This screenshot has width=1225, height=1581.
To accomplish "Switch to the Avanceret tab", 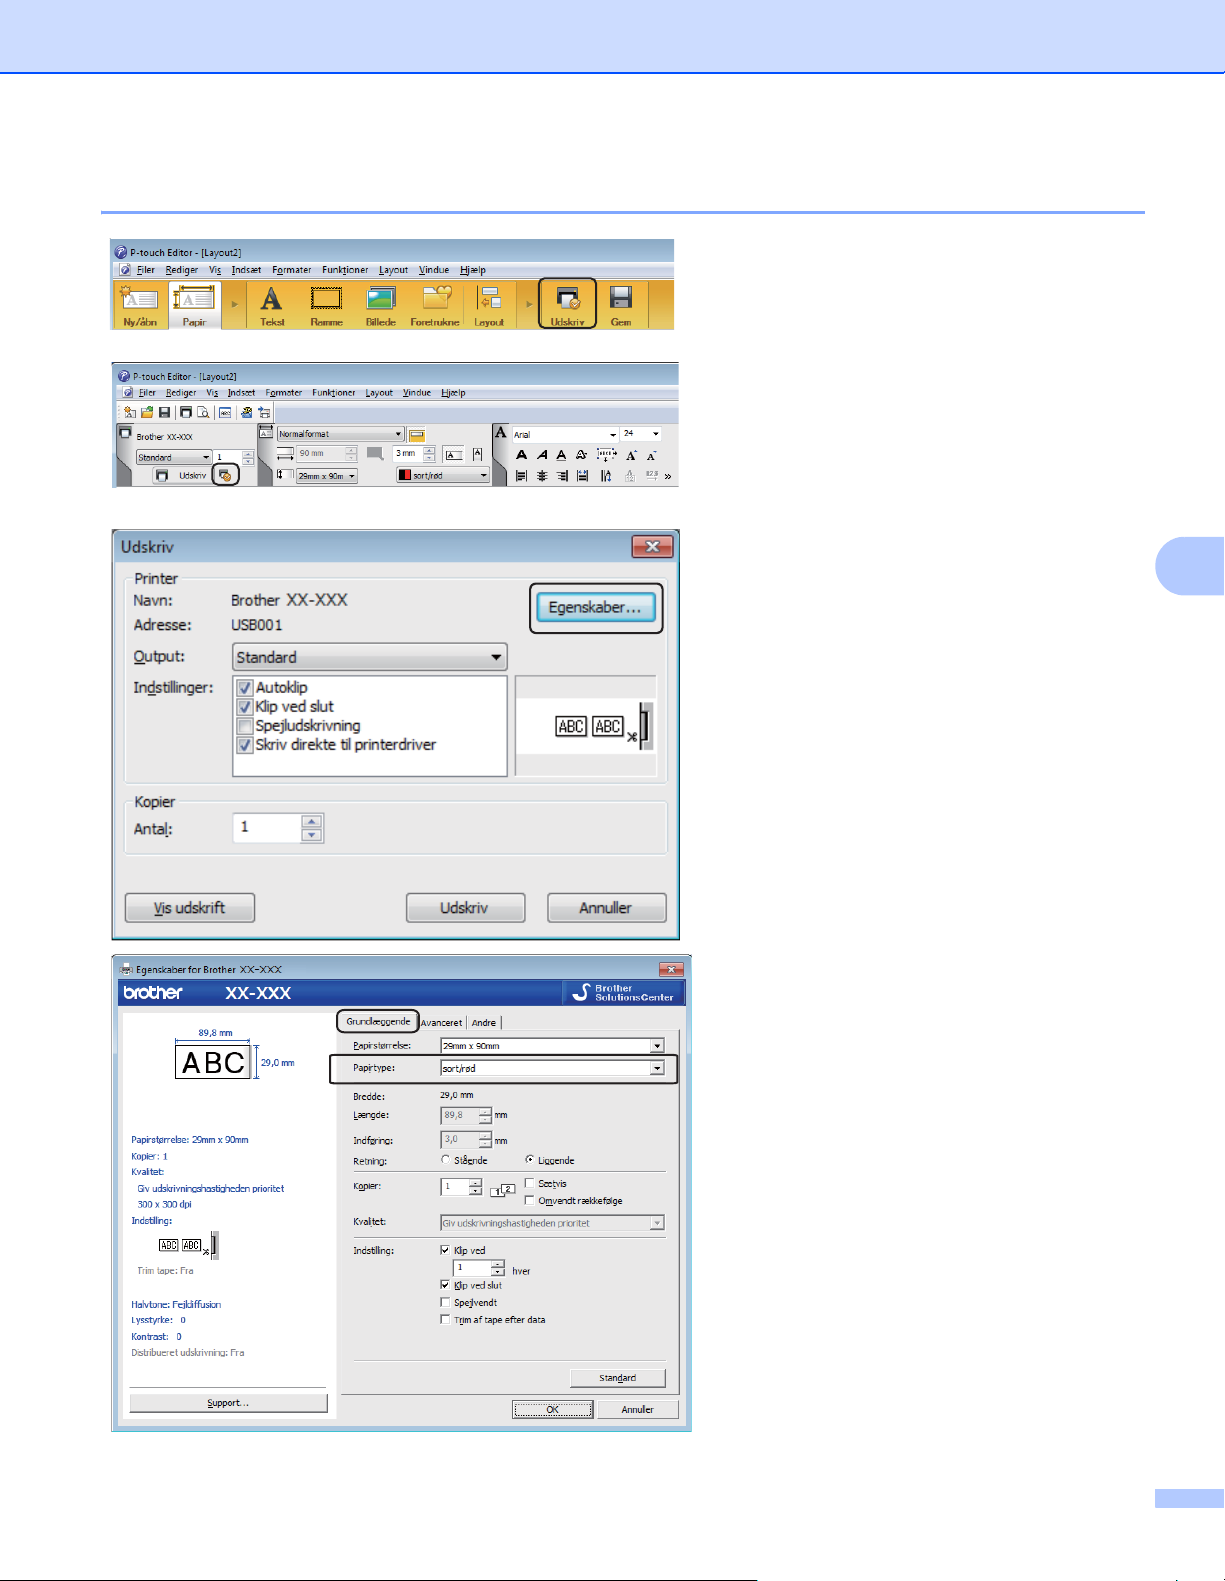I will (441, 1022).
